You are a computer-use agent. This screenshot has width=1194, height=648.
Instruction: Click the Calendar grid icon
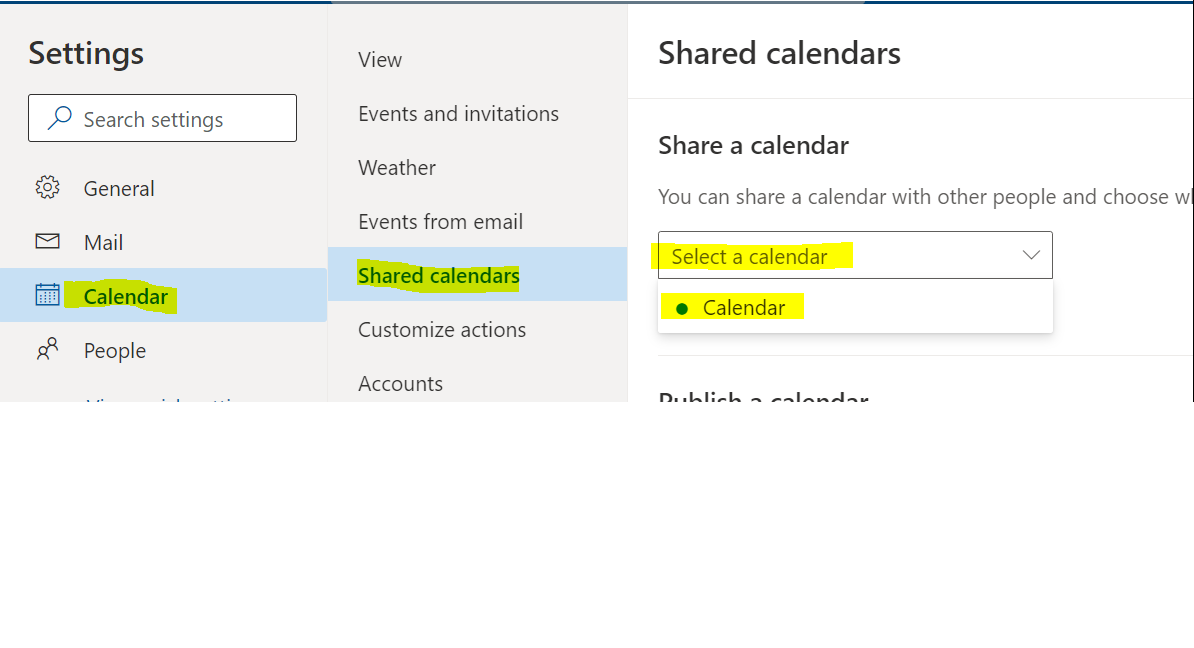[47, 295]
